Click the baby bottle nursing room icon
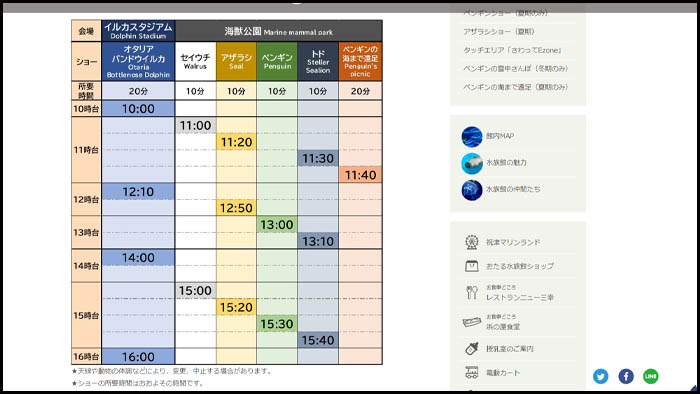 471,348
